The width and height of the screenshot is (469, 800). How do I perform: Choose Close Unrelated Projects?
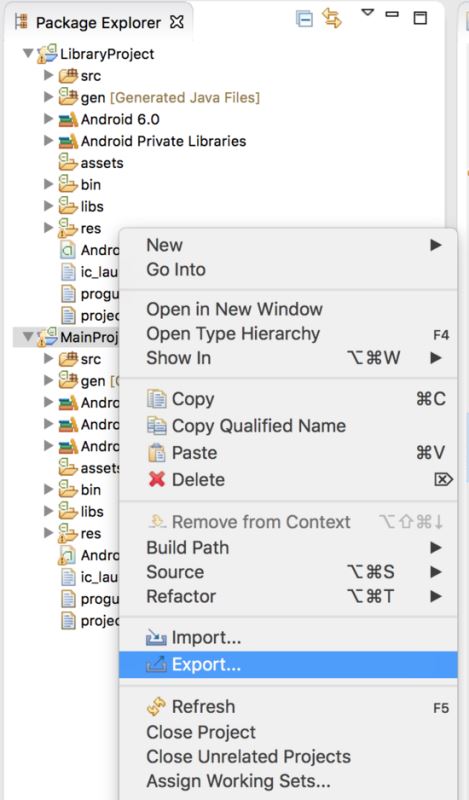pyautogui.click(x=249, y=757)
